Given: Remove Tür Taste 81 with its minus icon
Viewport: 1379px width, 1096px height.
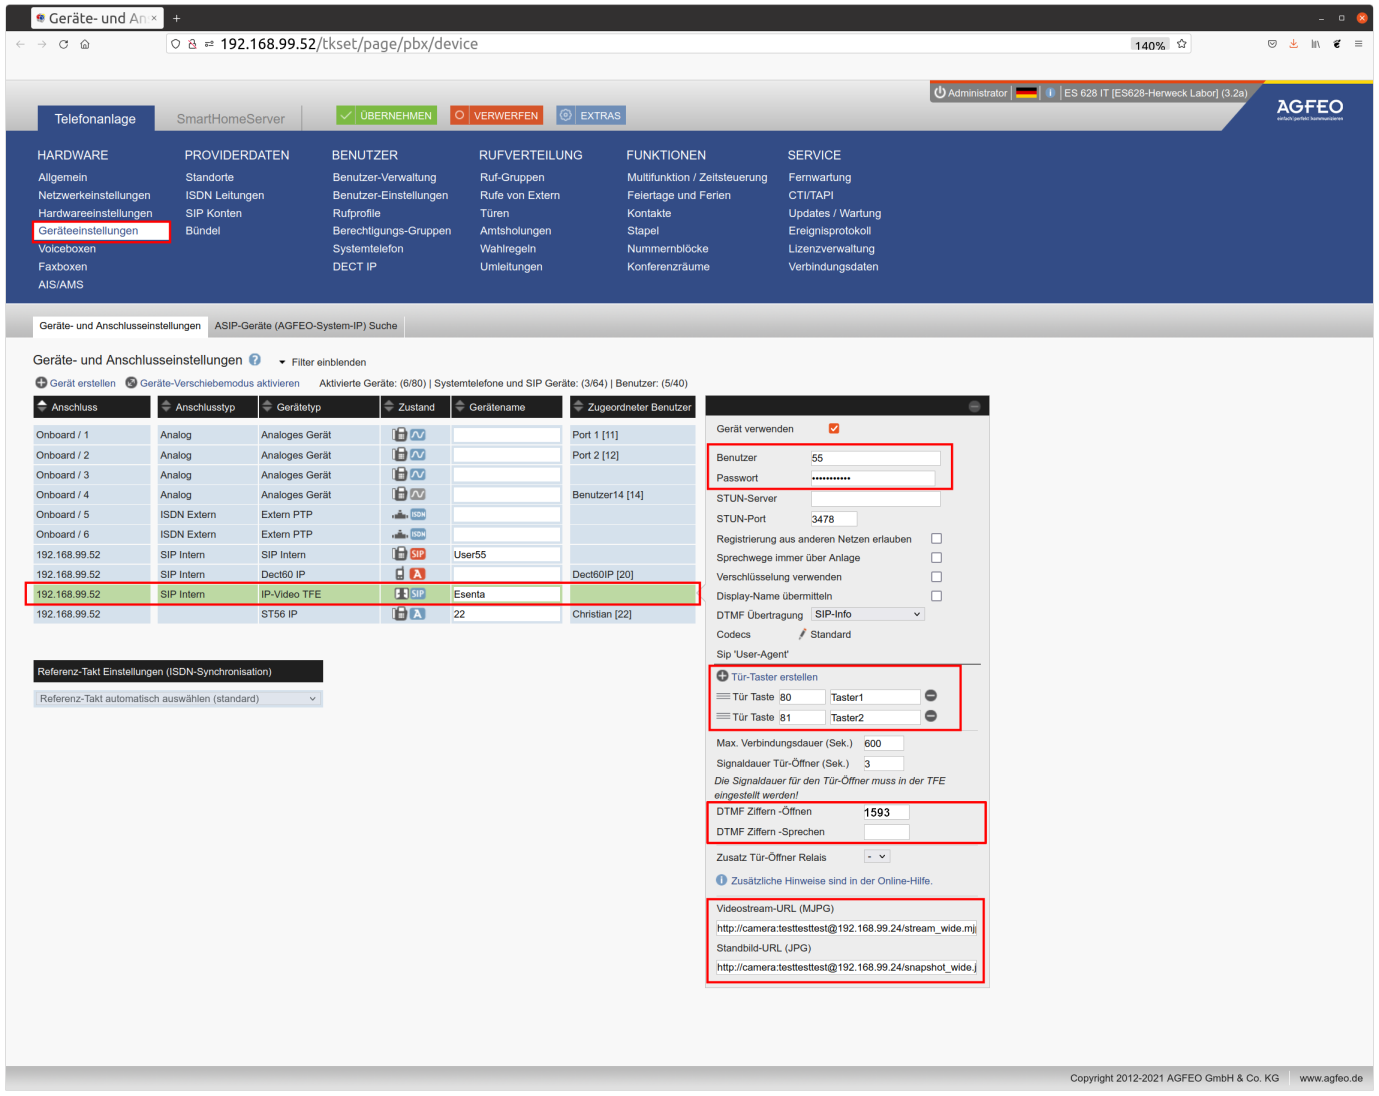Looking at the screenshot, I should coord(930,716).
